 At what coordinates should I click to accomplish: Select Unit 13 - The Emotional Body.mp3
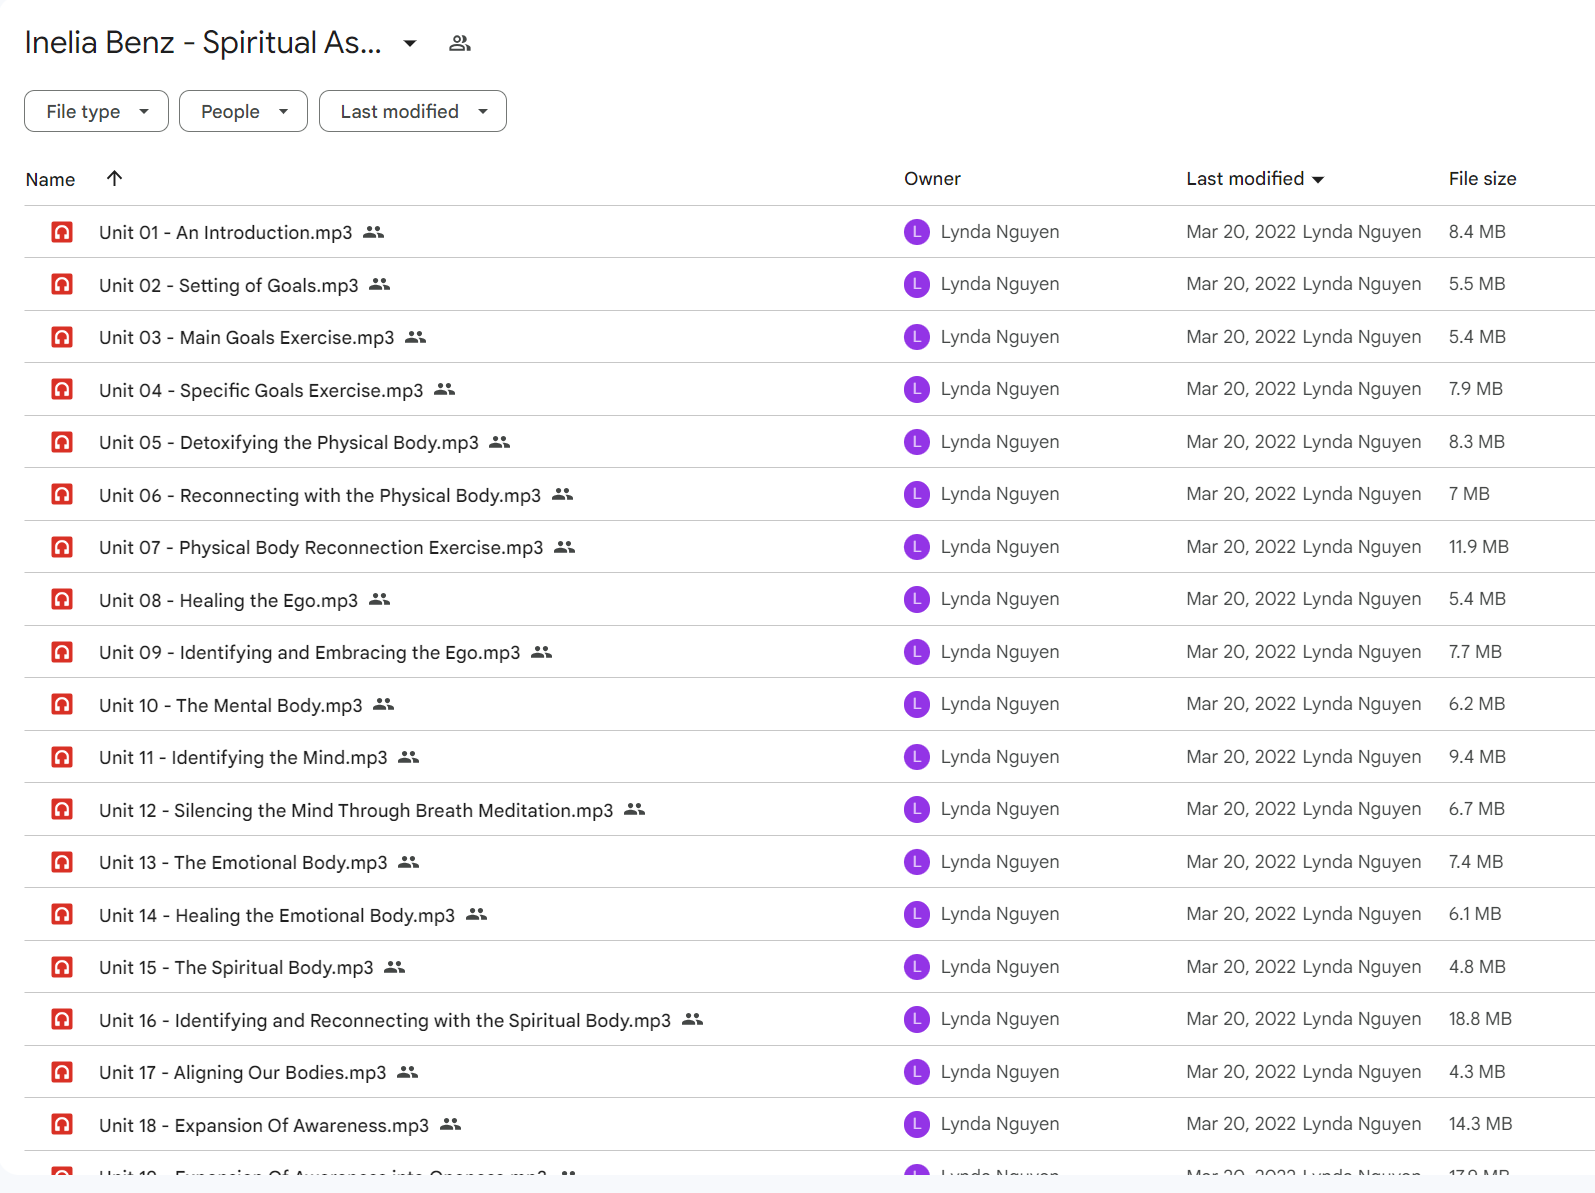tap(243, 862)
